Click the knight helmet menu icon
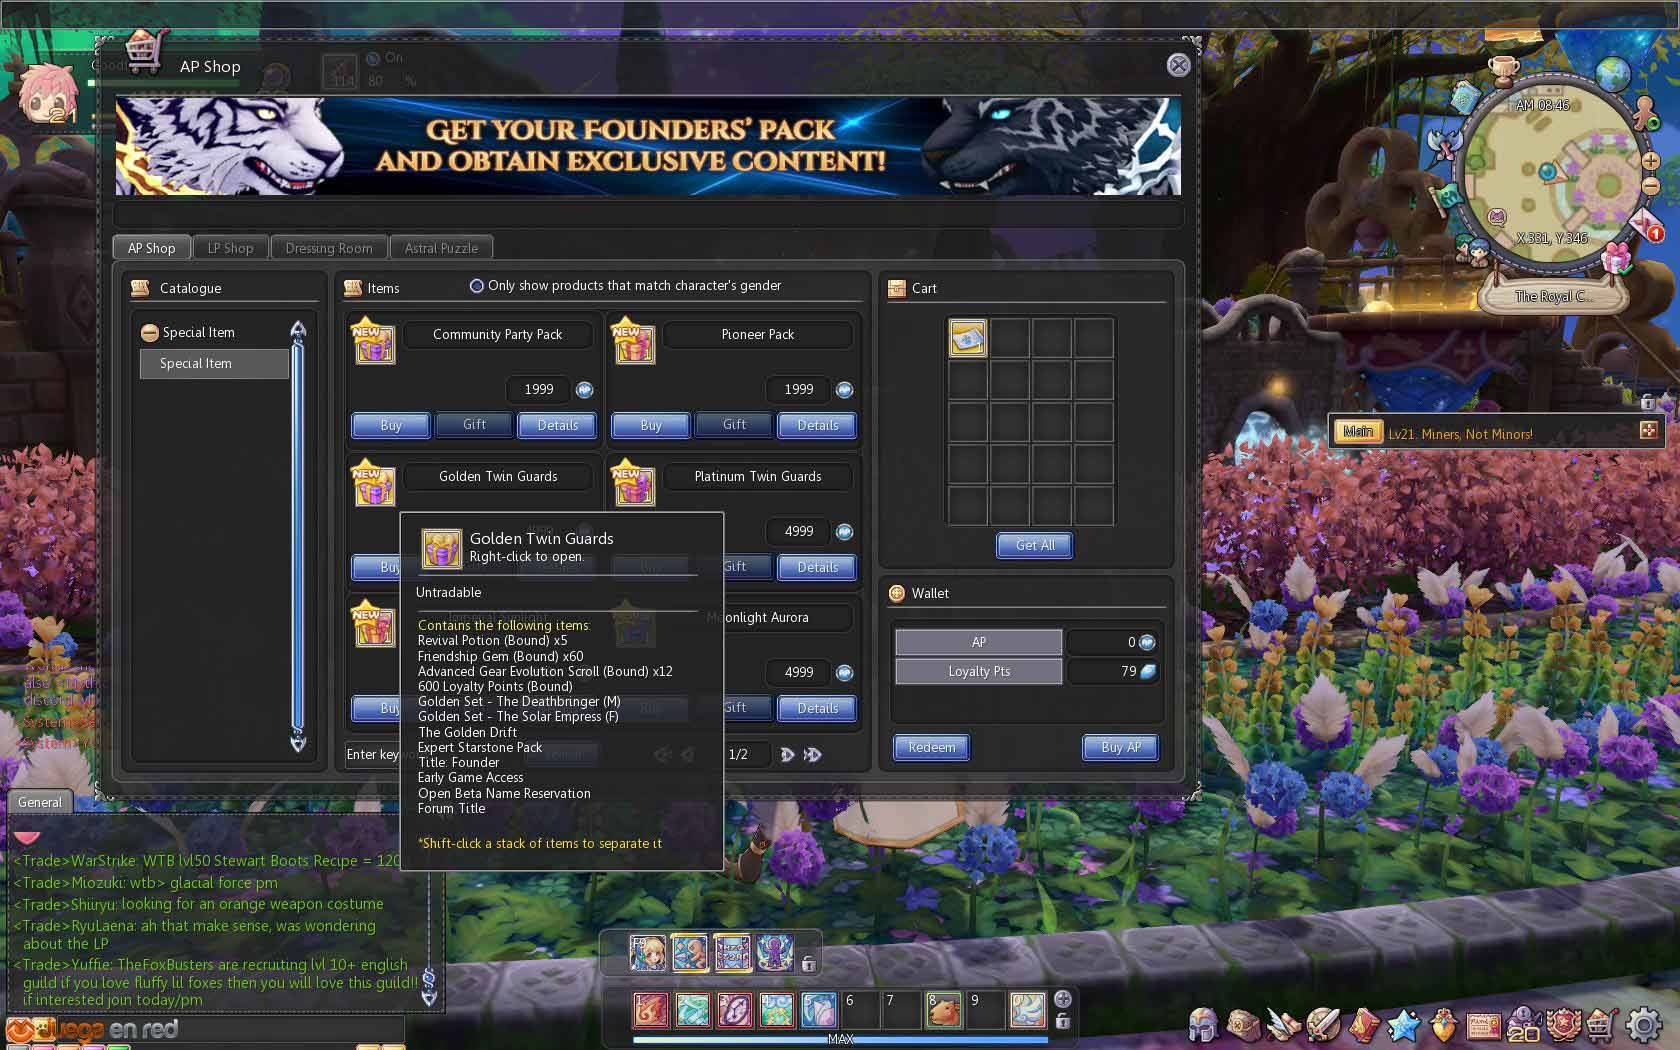The height and width of the screenshot is (1050, 1680). point(1204,1025)
